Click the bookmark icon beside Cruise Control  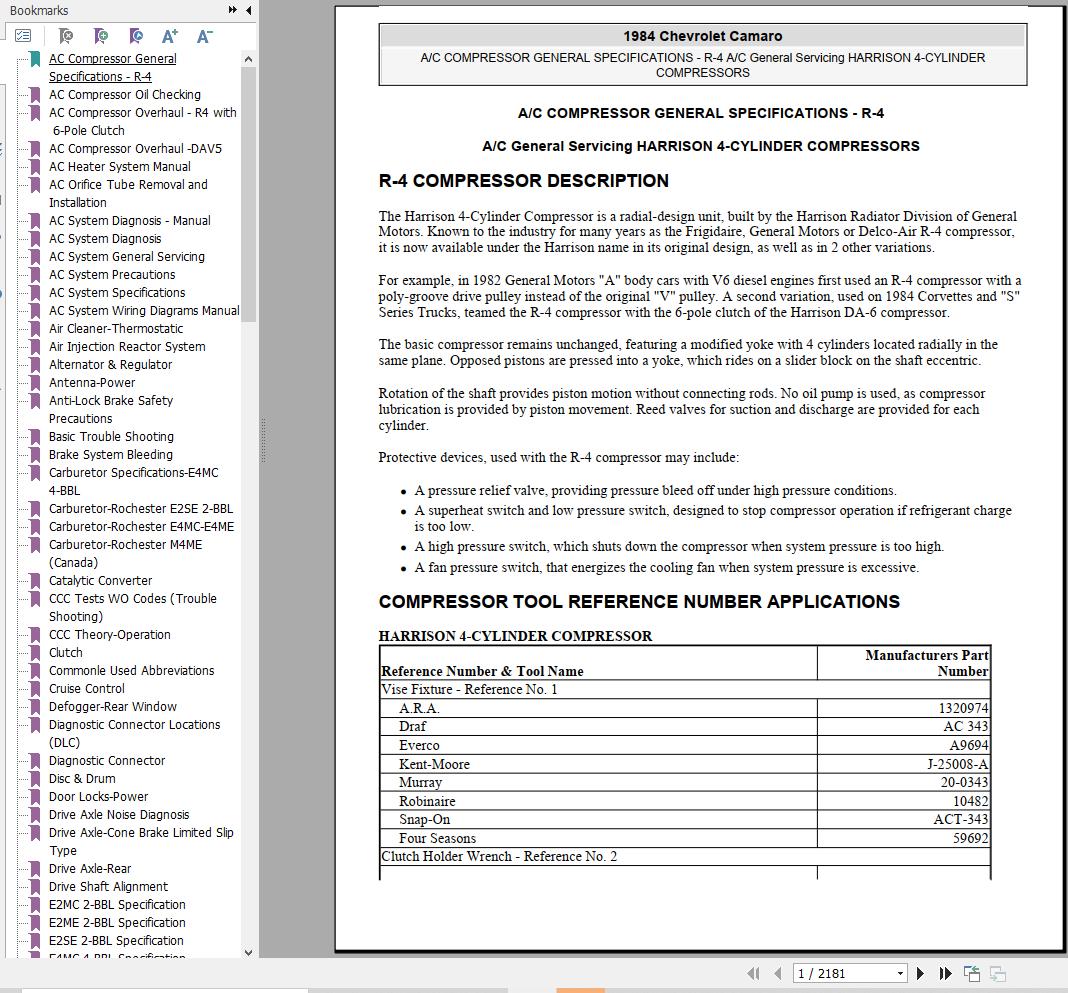point(35,689)
